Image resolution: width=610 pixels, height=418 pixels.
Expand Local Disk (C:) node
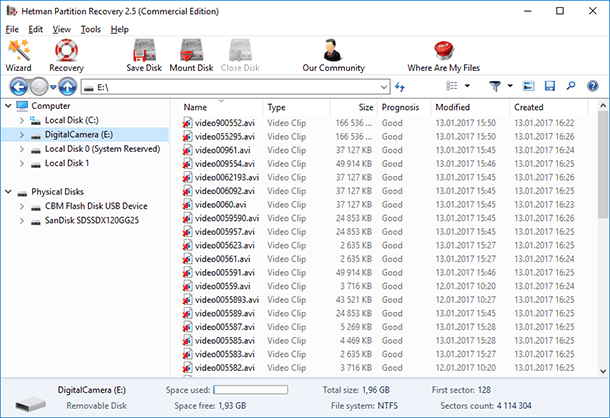click(22, 120)
